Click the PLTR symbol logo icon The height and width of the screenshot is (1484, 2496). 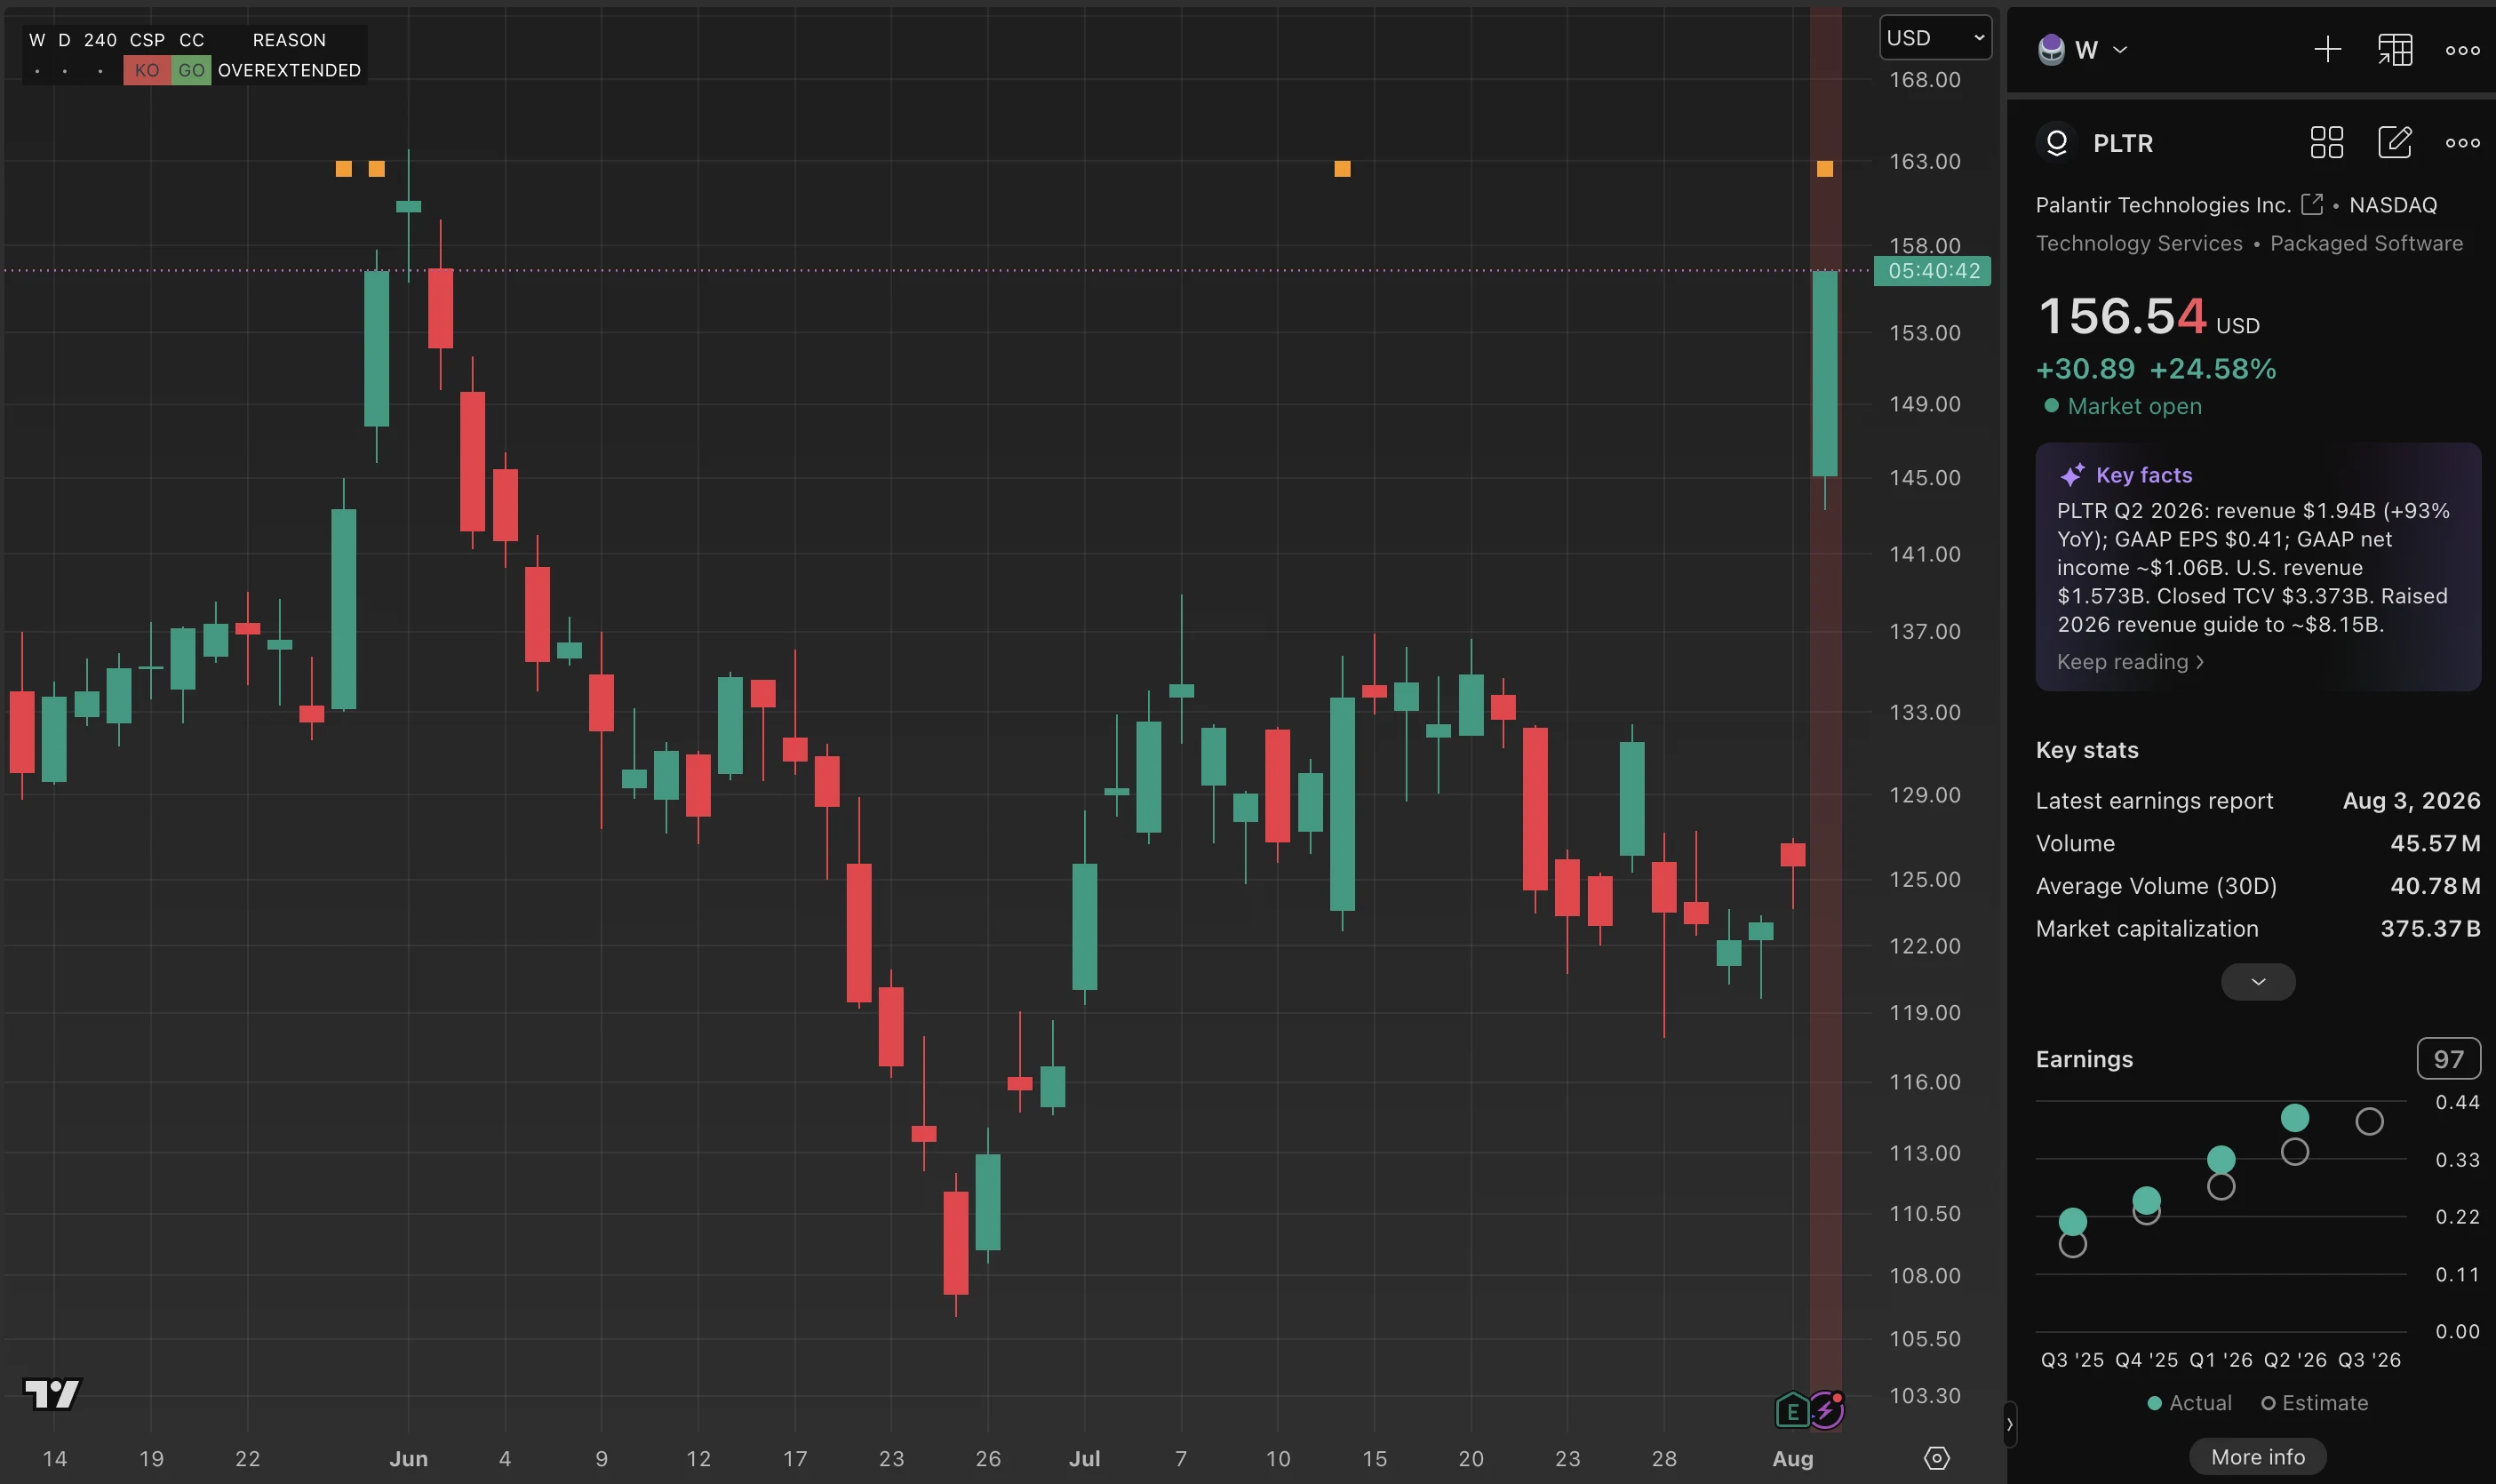click(2056, 143)
